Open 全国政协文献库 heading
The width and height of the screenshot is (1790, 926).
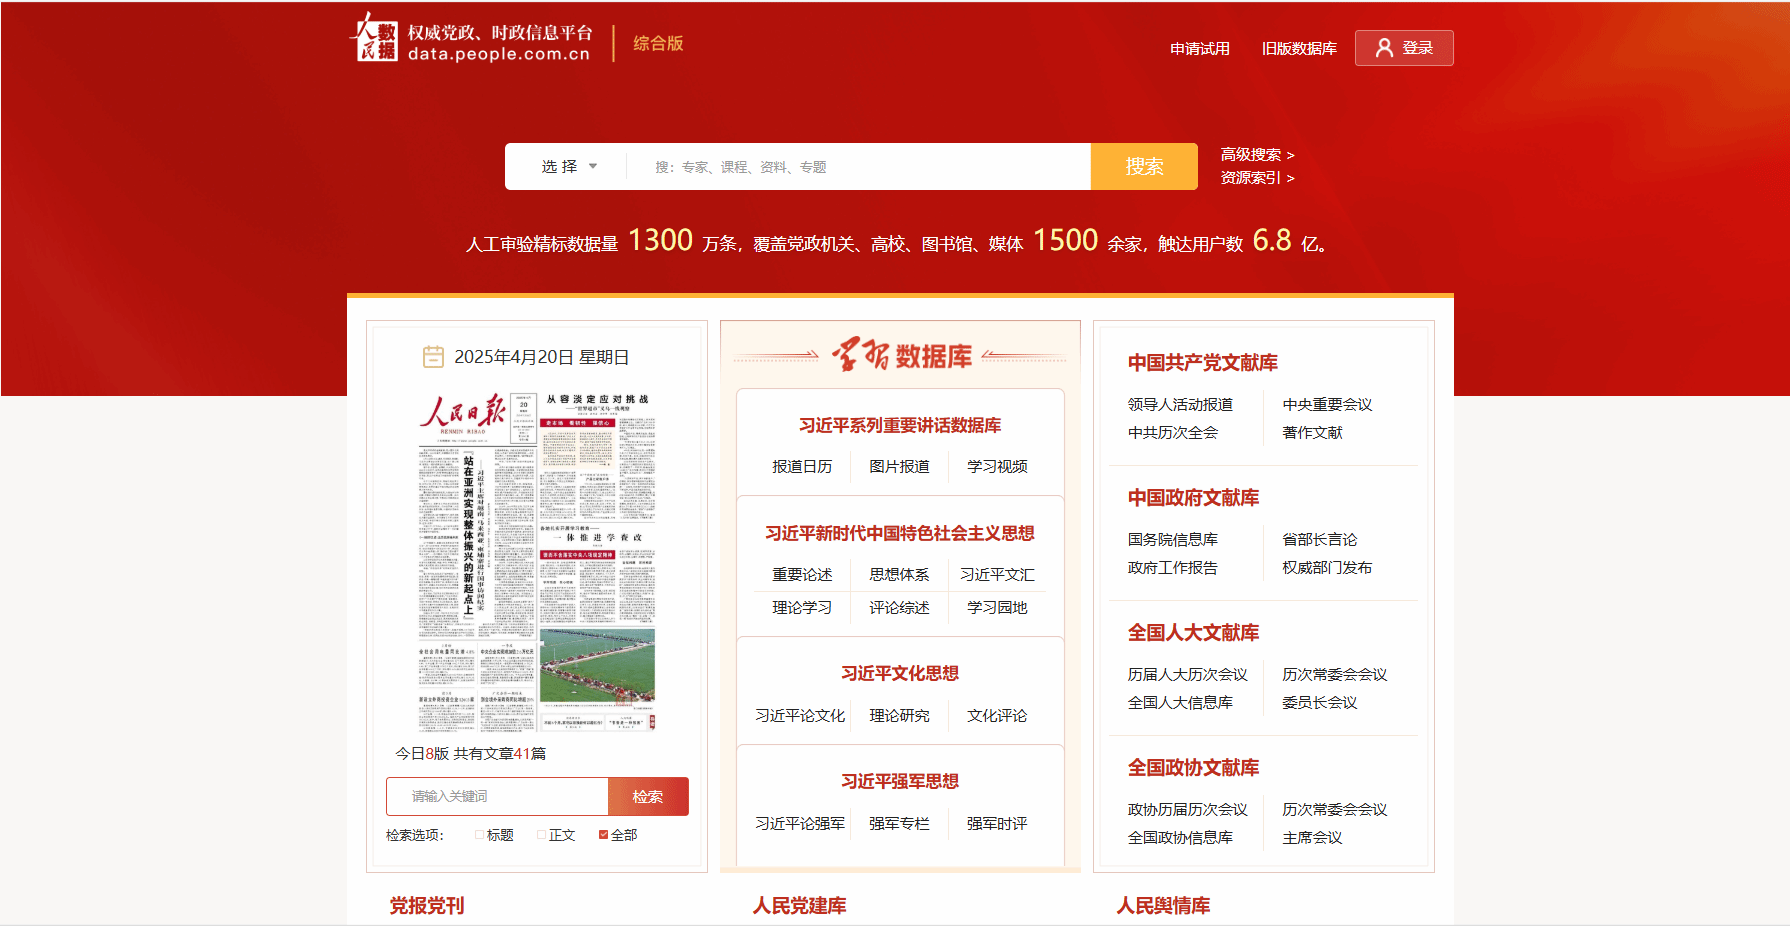tap(1193, 768)
